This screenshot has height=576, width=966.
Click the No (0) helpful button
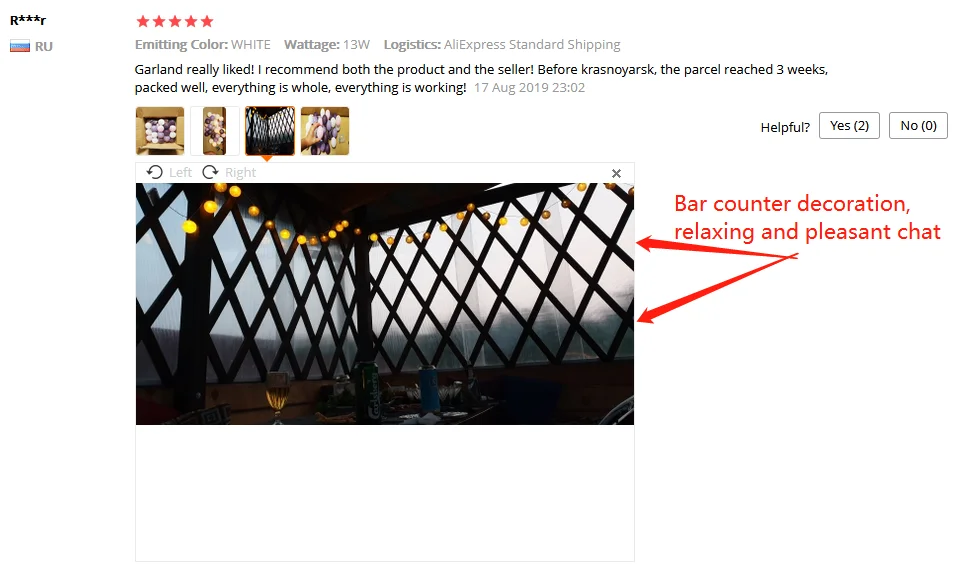click(918, 126)
